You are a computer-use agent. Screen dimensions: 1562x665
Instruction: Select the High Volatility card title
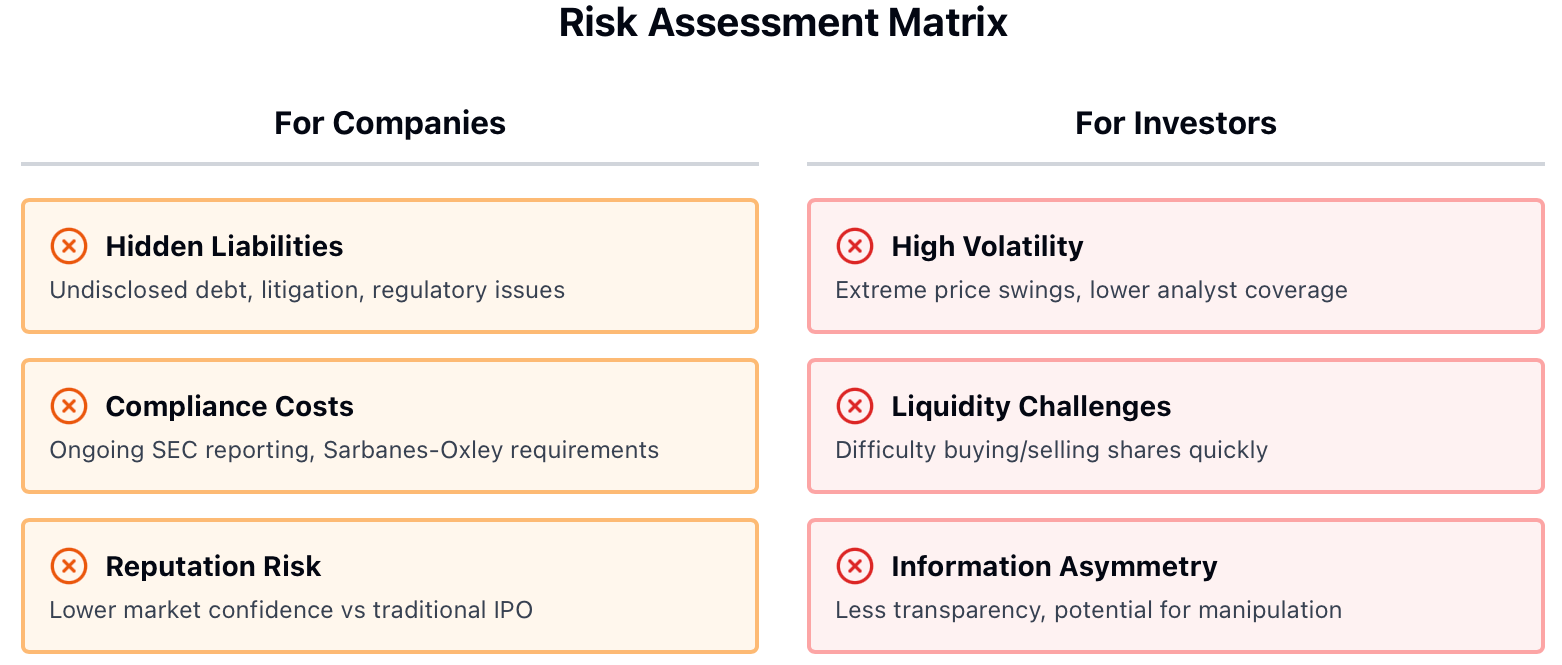click(987, 246)
